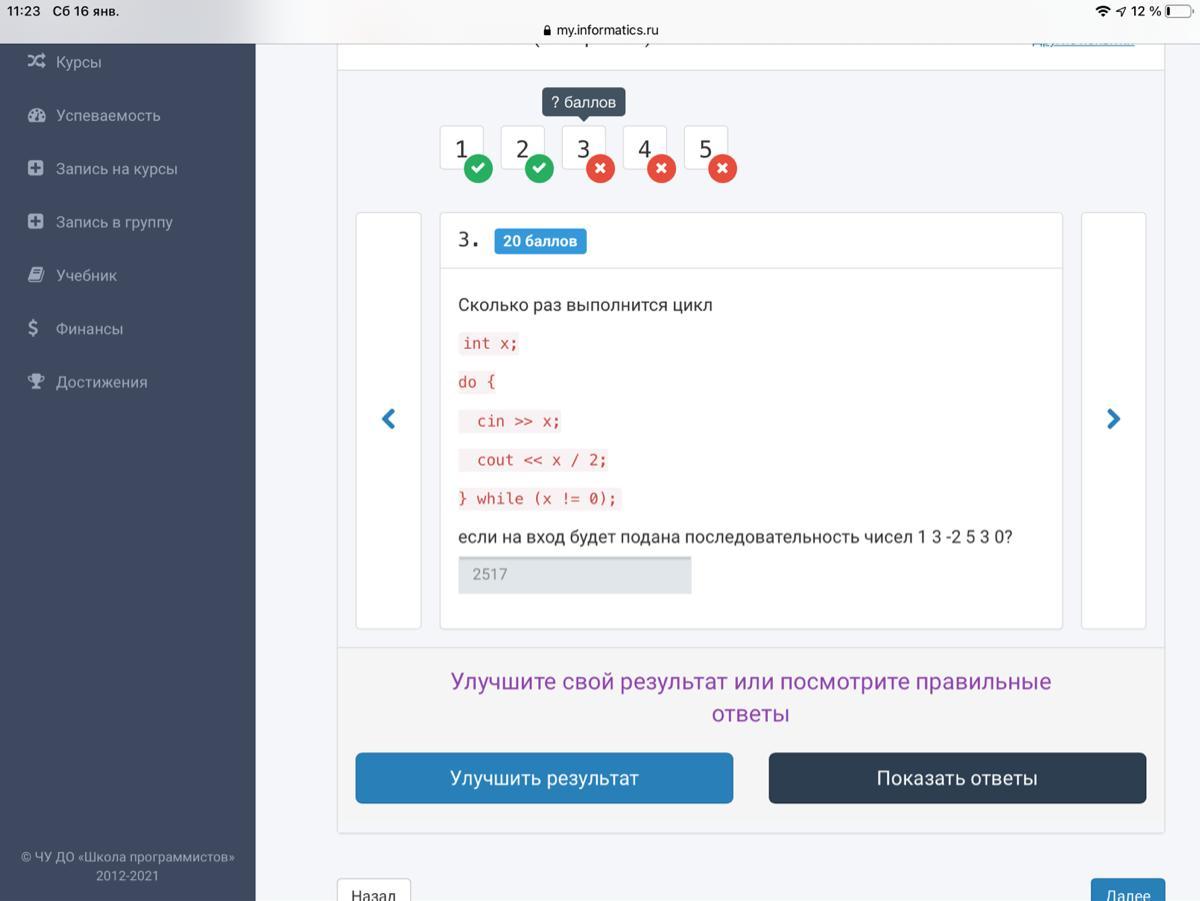
Task: Click the trophy icon next to Достижения
Action: pyautogui.click(x=36, y=381)
